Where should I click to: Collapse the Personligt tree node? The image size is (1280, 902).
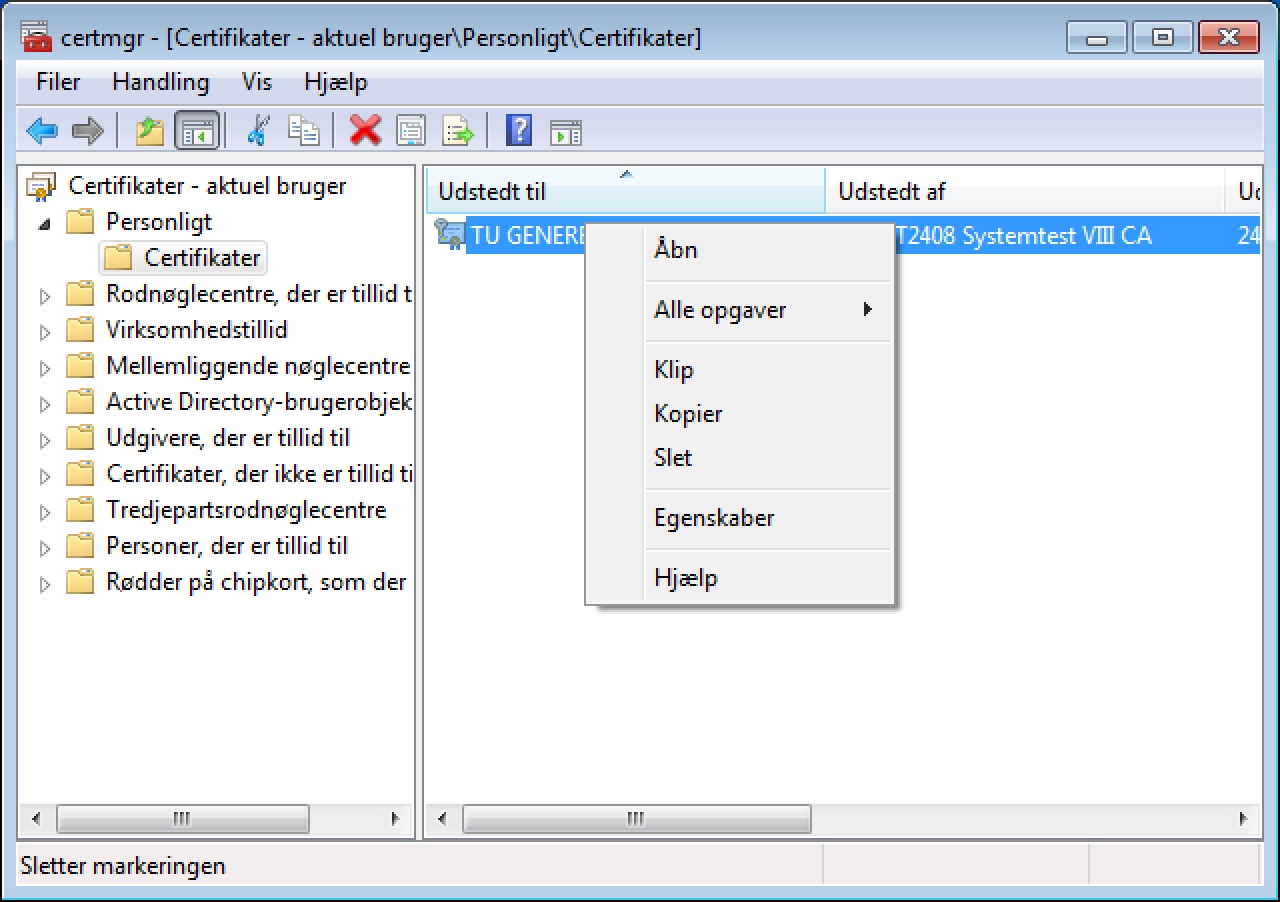click(x=44, y=224)
